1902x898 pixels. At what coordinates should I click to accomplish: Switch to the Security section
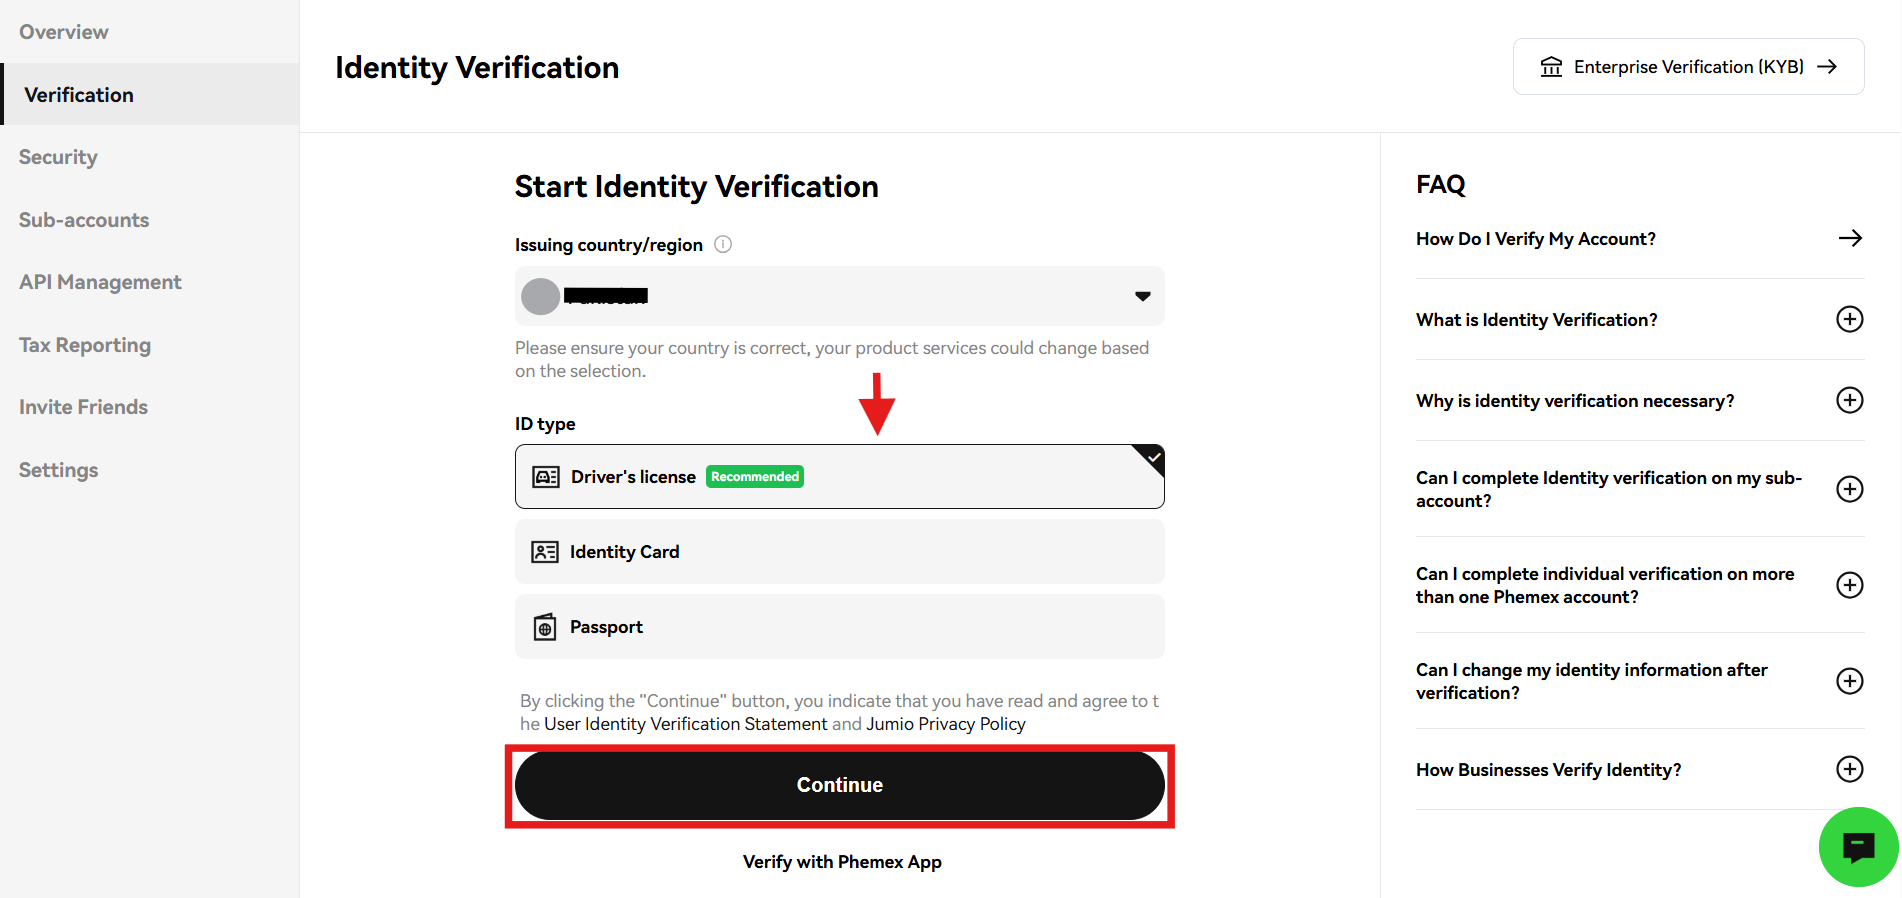coord(58,157)
